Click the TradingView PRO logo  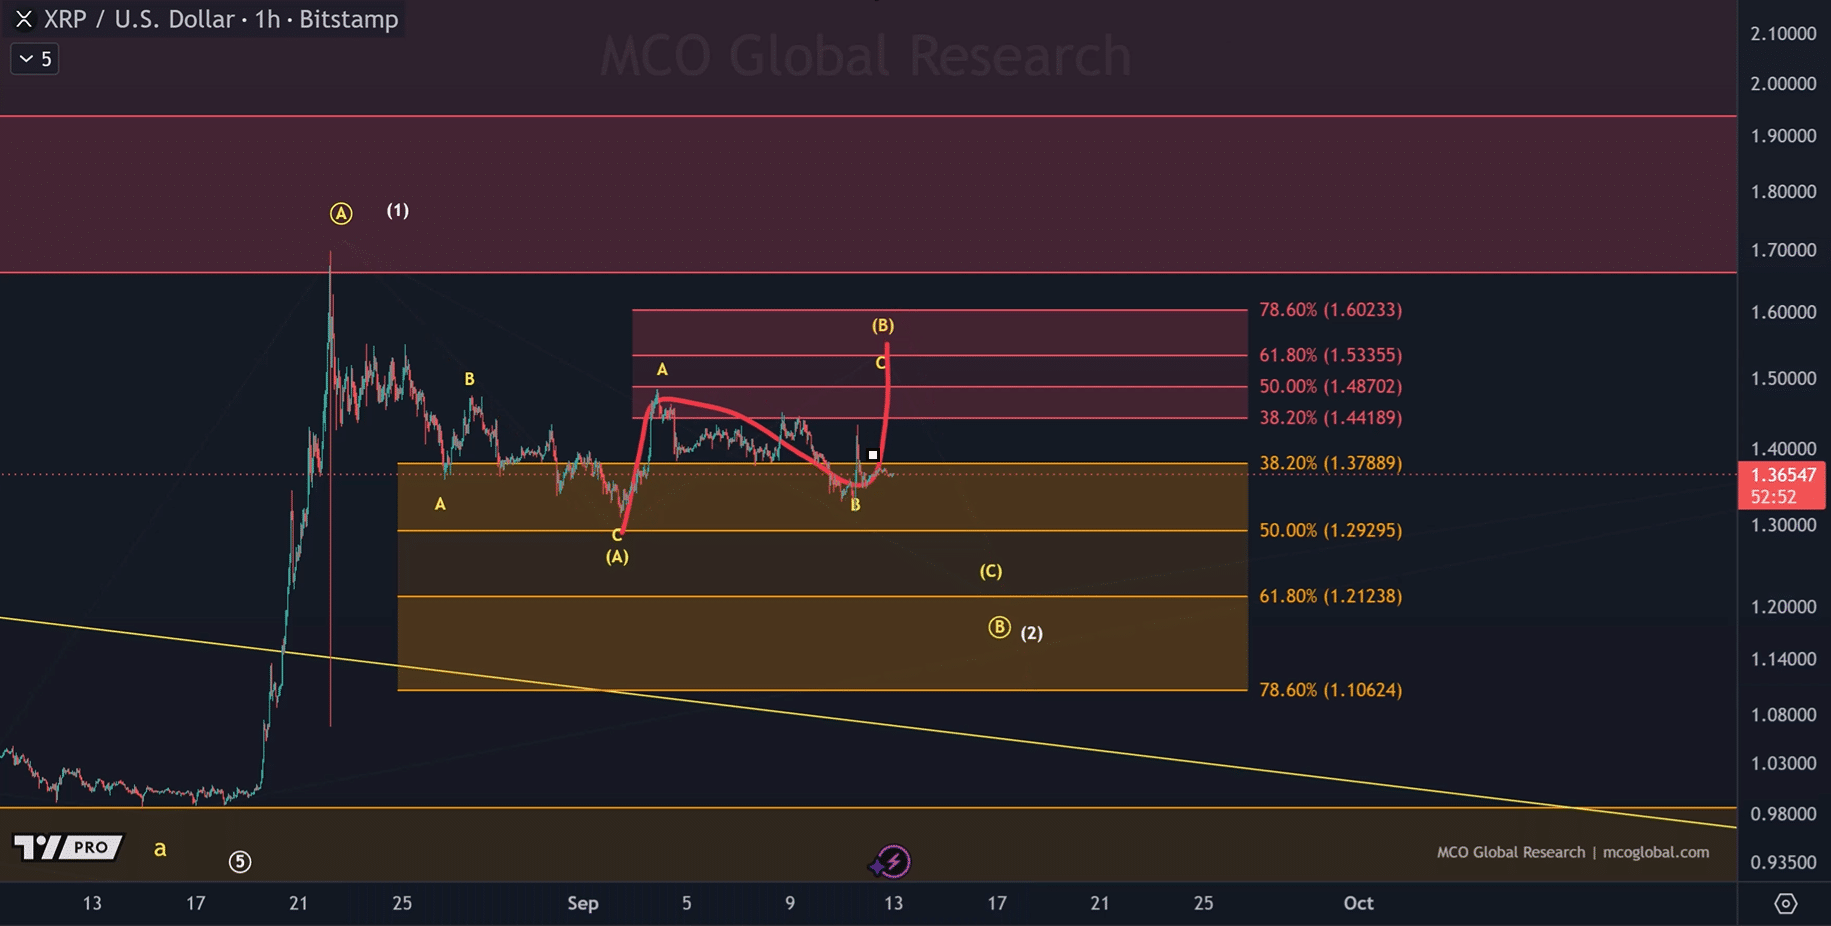[x=68, y=848]
